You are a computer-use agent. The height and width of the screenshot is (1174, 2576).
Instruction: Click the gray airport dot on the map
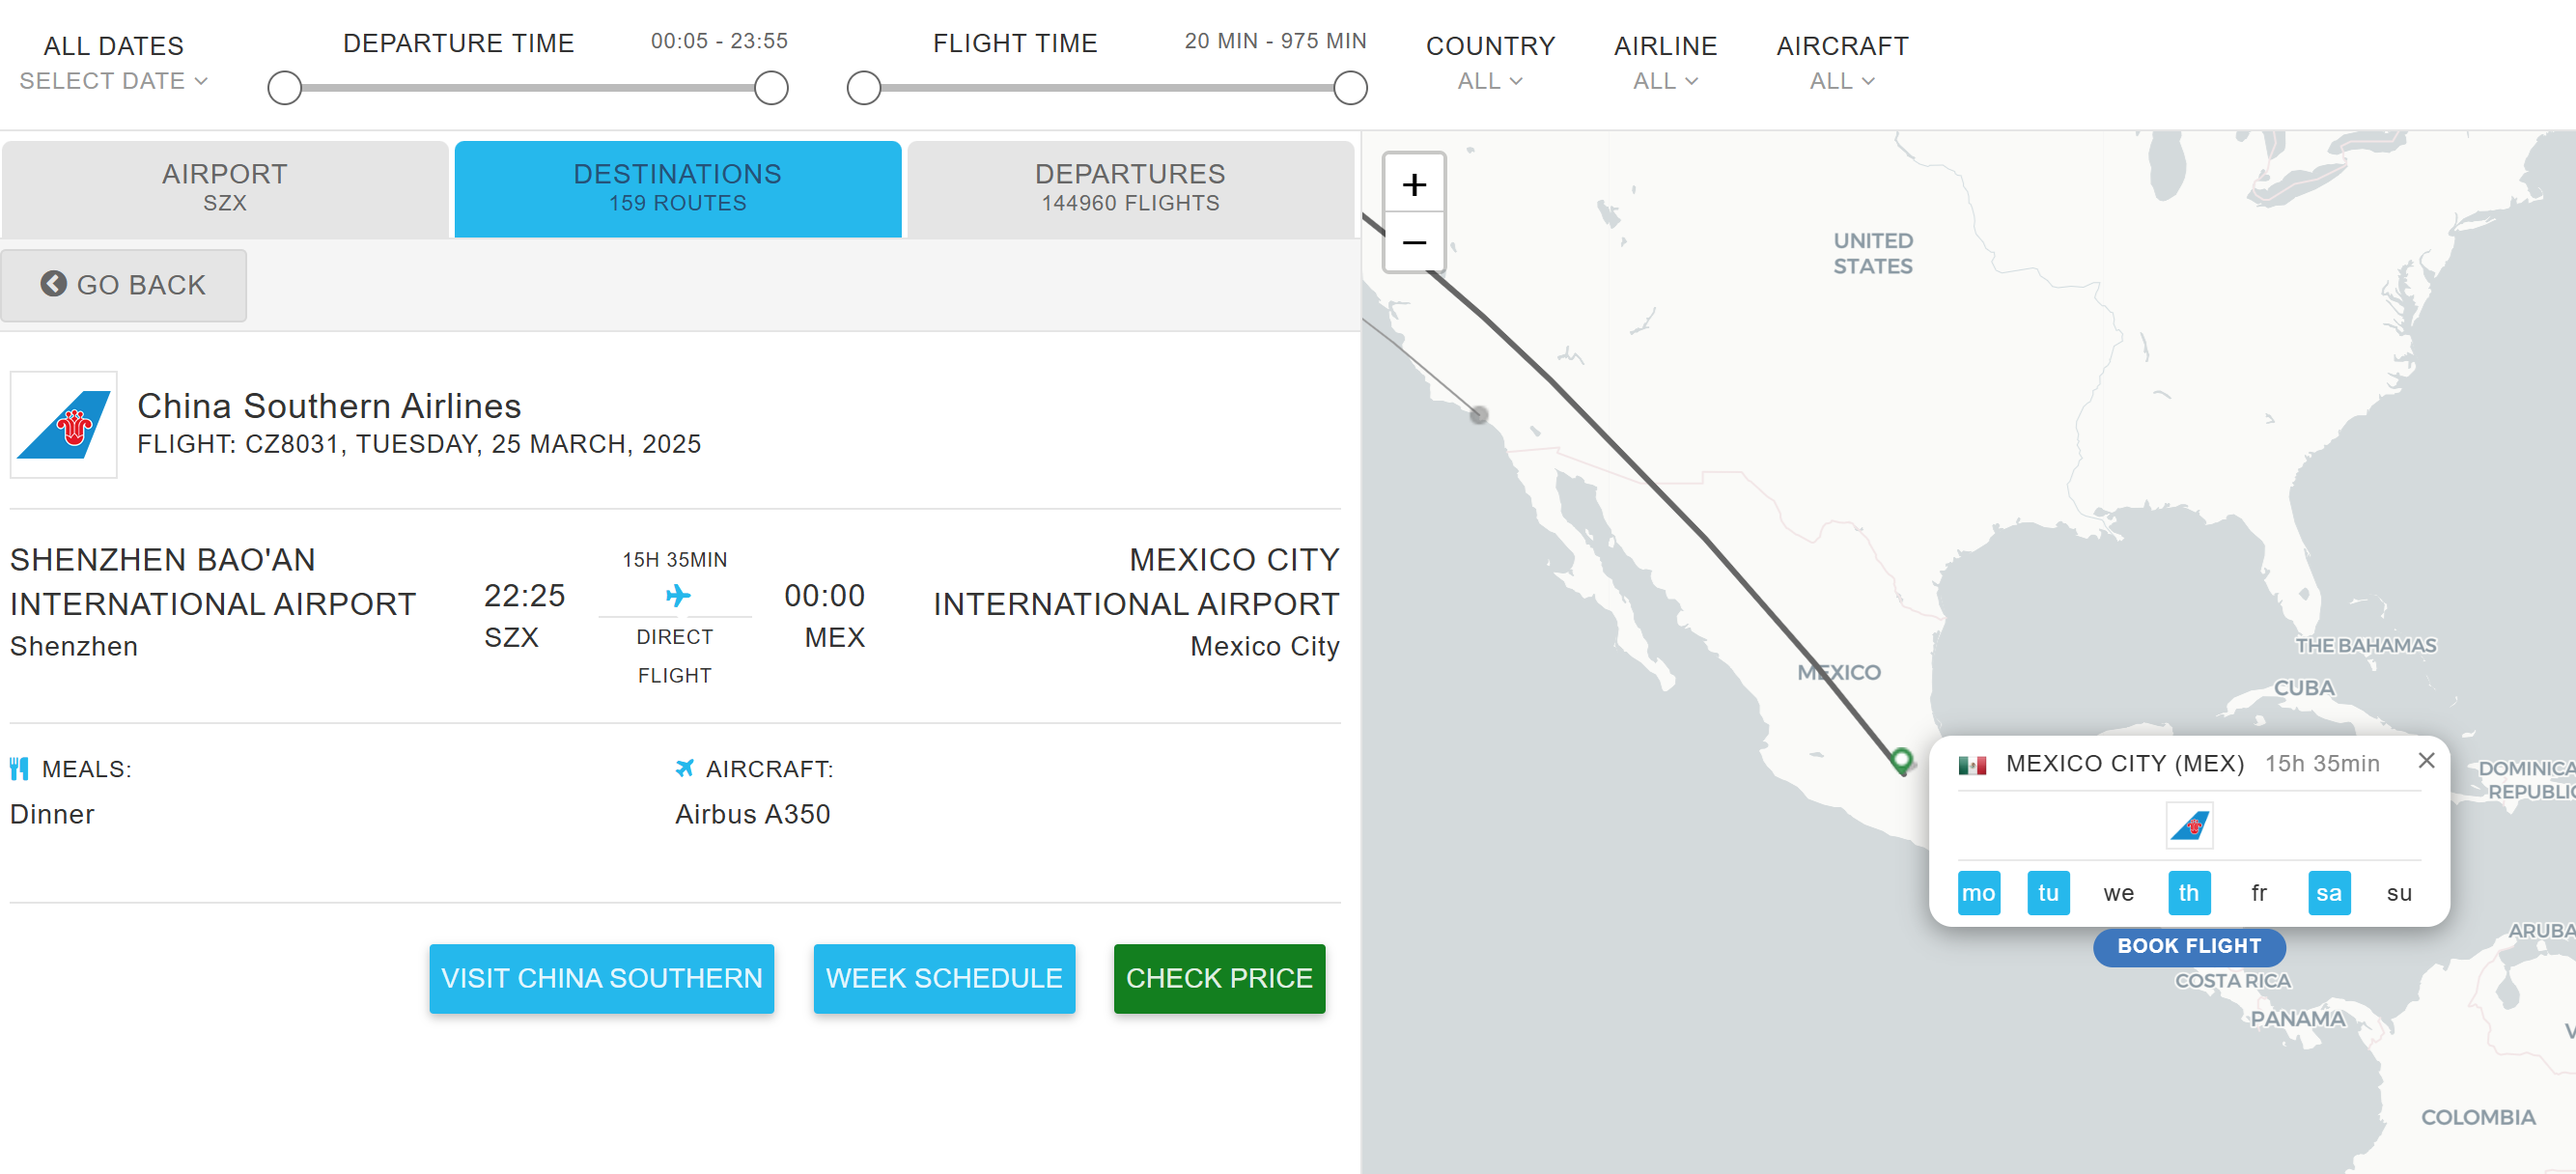(1479, 415)
